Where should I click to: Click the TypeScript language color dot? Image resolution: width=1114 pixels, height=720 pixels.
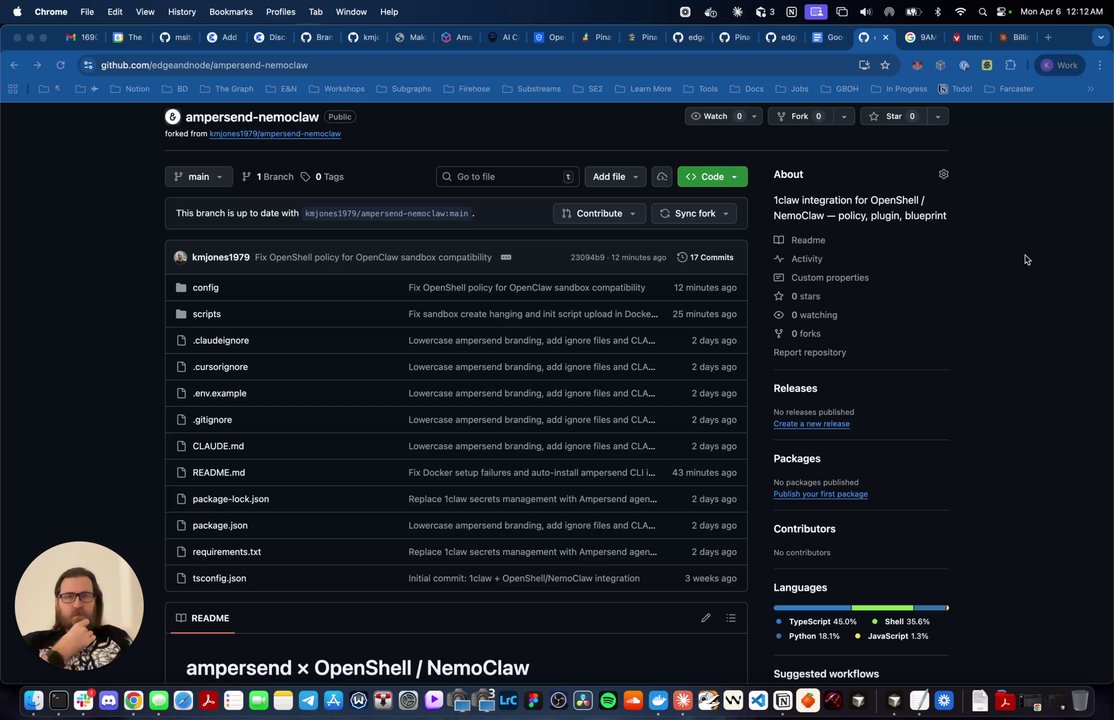[x=779, y=621]
